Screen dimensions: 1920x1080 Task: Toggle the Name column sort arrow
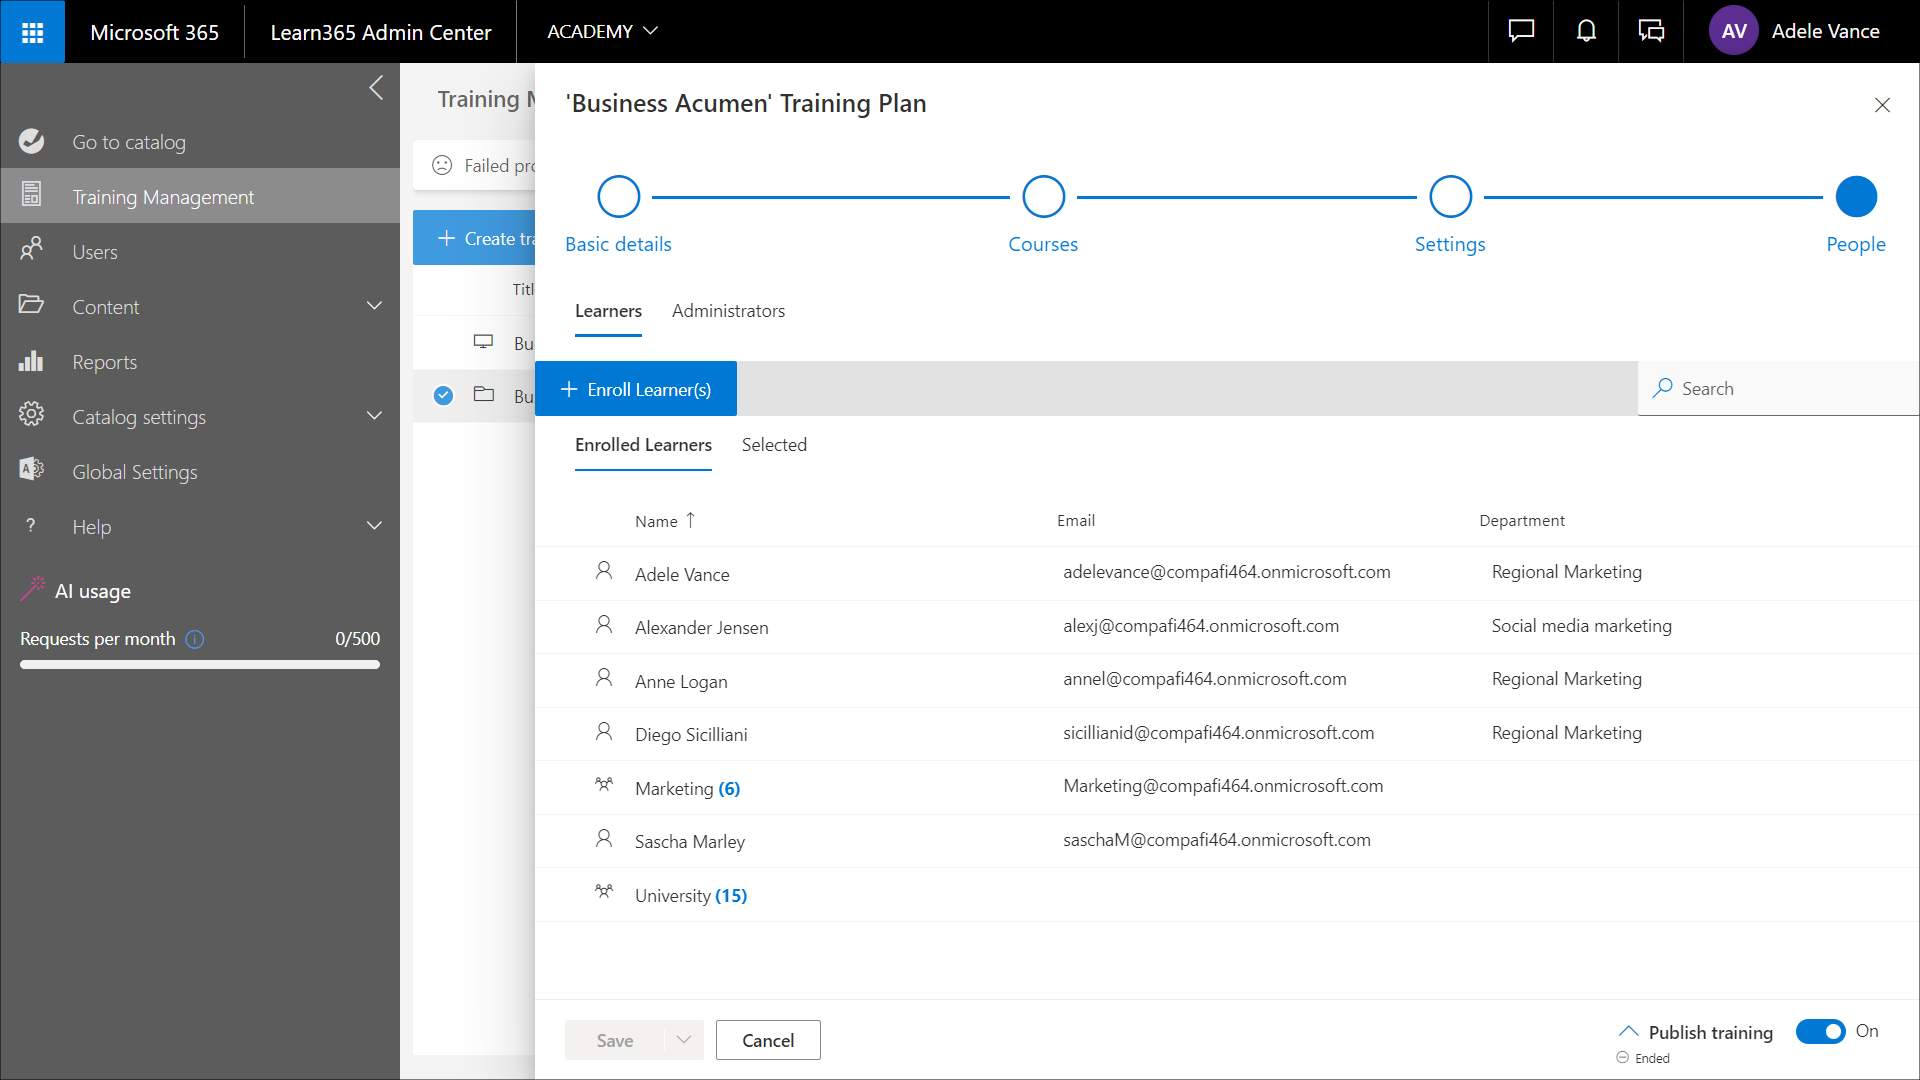(691, 520)
